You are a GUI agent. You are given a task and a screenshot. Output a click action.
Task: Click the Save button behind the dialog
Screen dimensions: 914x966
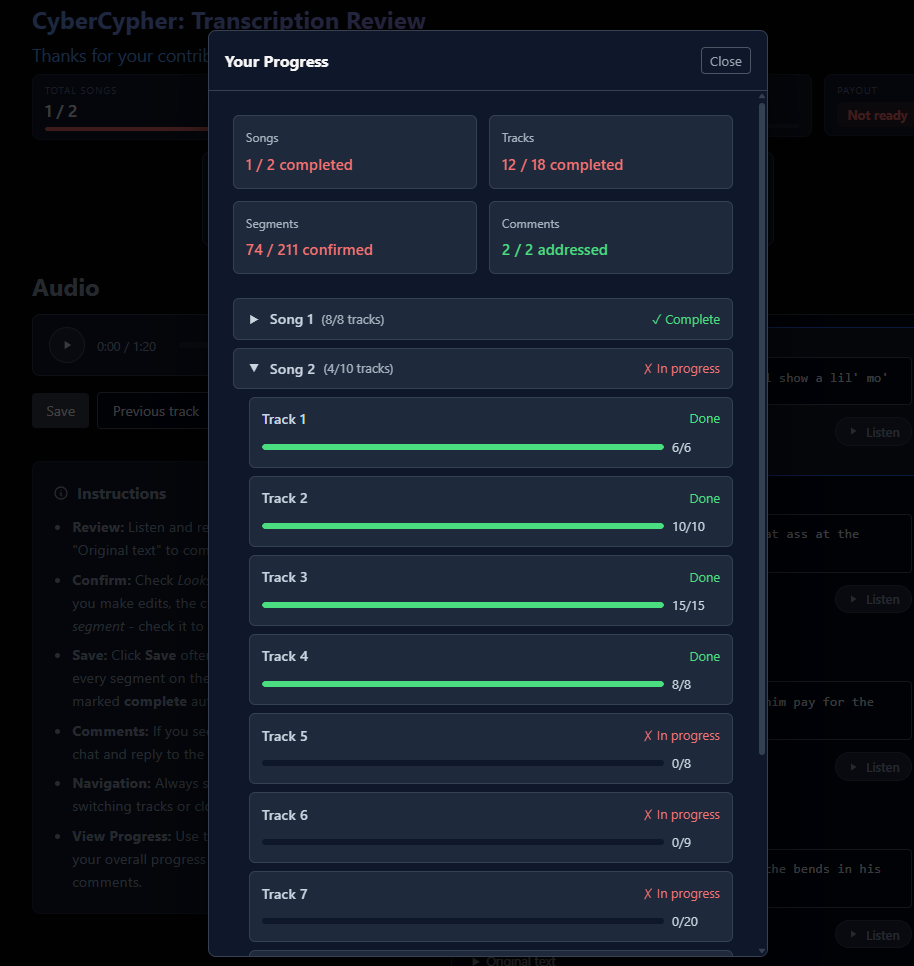[x=60, y=411]
